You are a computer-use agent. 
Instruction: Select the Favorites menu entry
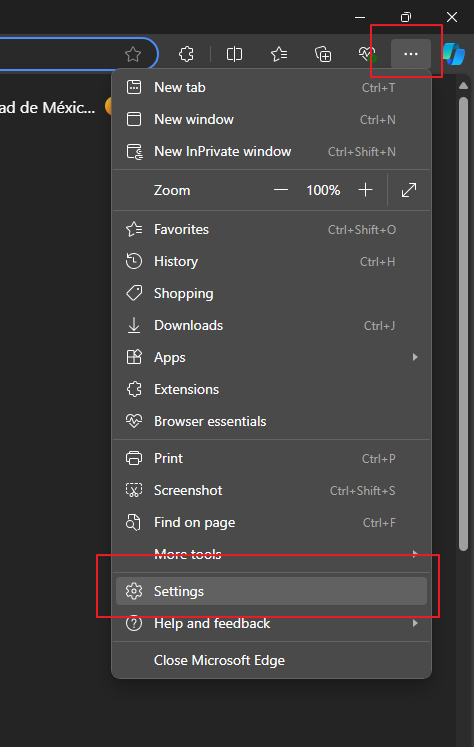(x=272, y=230)
